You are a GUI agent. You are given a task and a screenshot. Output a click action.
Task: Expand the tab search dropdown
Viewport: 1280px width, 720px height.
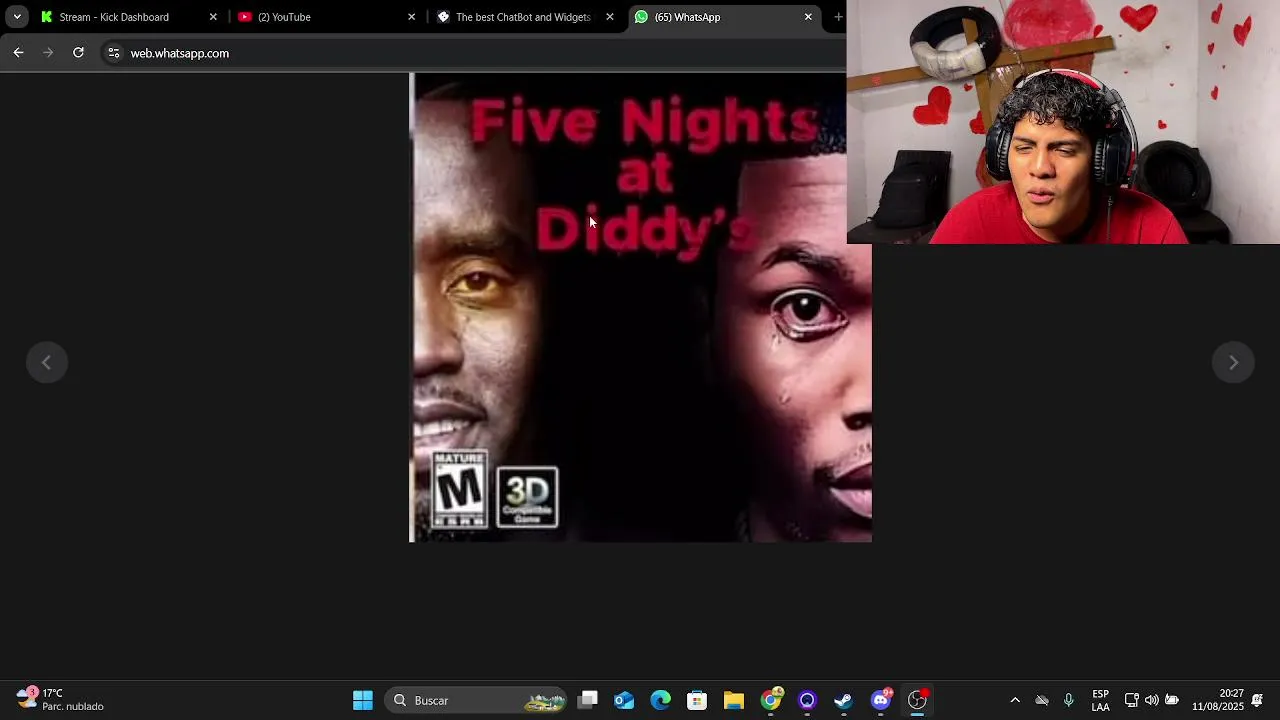(x=17, y=17)
